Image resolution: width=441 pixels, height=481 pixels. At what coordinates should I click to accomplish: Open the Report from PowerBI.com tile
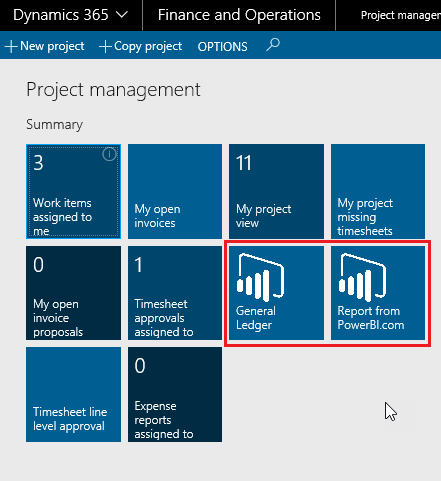tap(378, 293)
